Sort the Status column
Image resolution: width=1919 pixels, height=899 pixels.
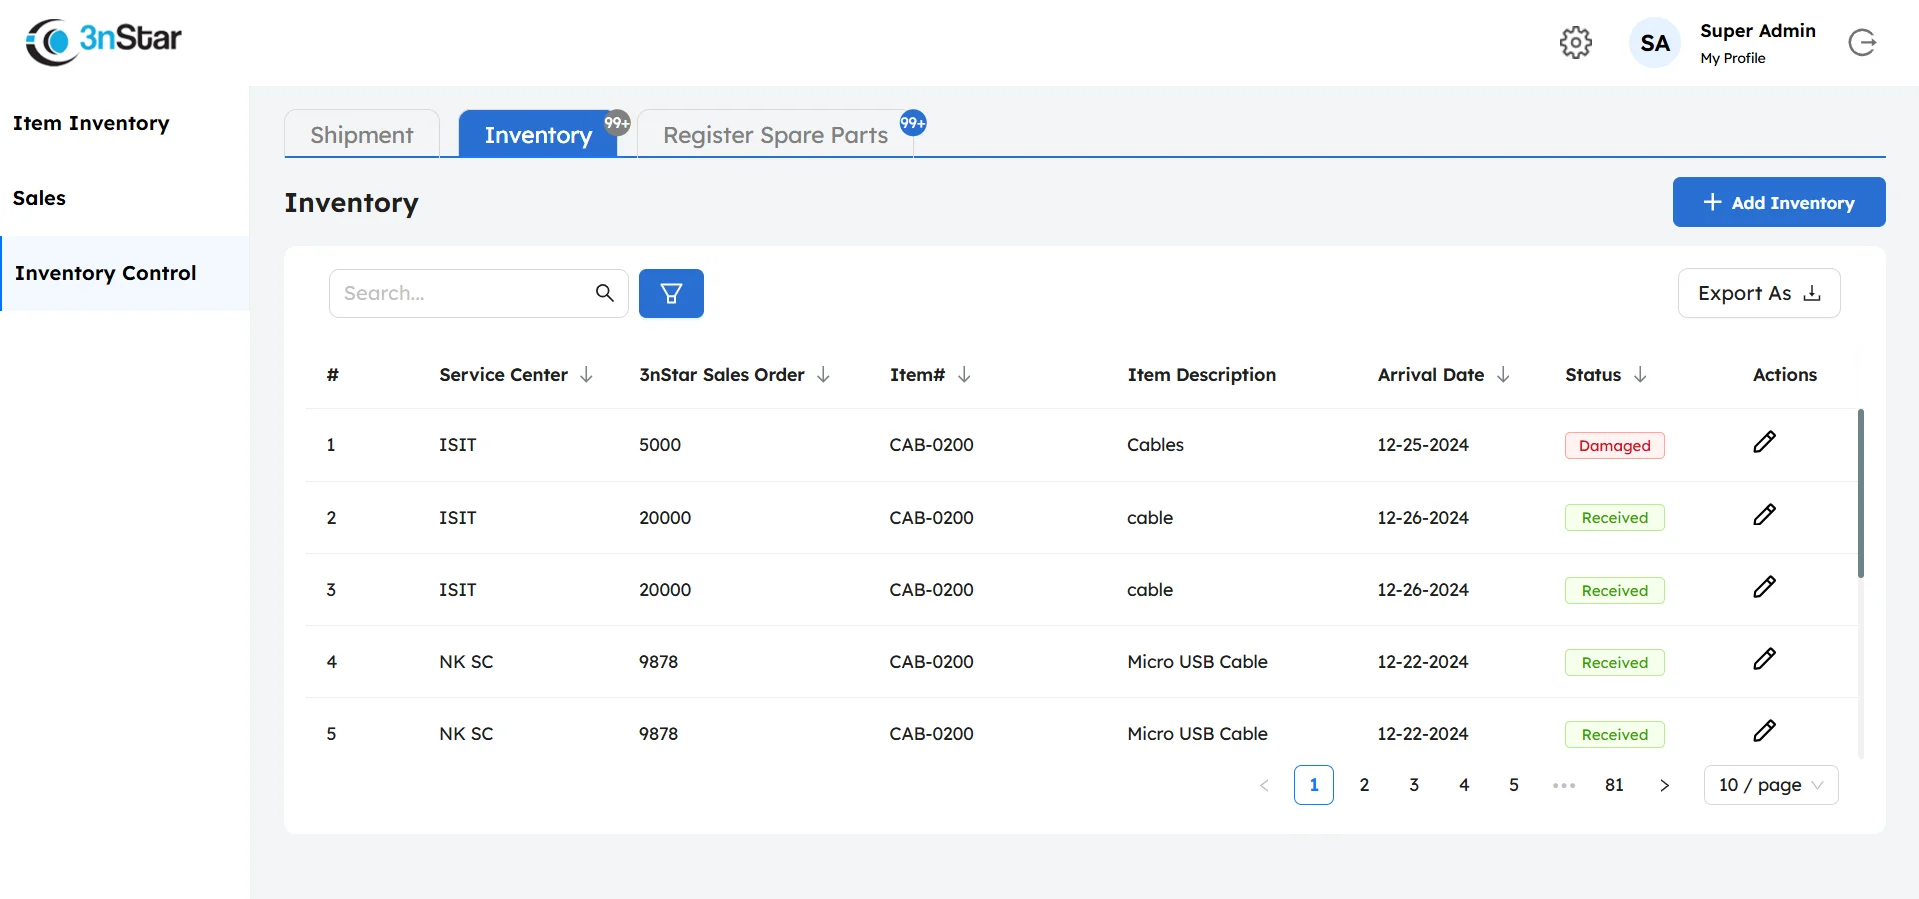(x=1640, y=375)
